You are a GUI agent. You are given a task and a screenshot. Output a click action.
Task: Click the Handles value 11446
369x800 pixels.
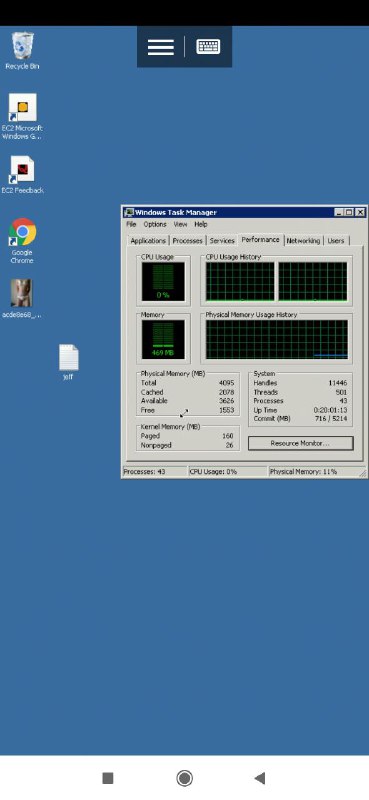[x=338, y=383]
